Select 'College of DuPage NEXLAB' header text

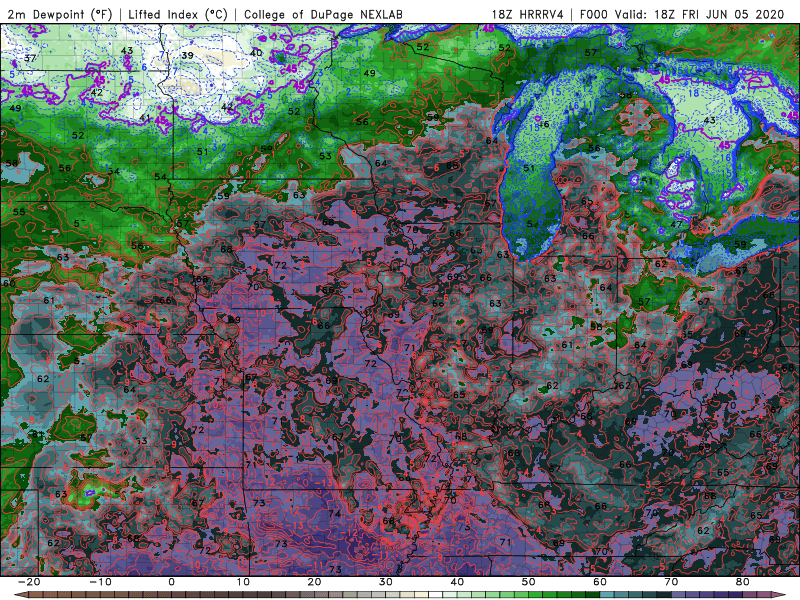point(323,14)
